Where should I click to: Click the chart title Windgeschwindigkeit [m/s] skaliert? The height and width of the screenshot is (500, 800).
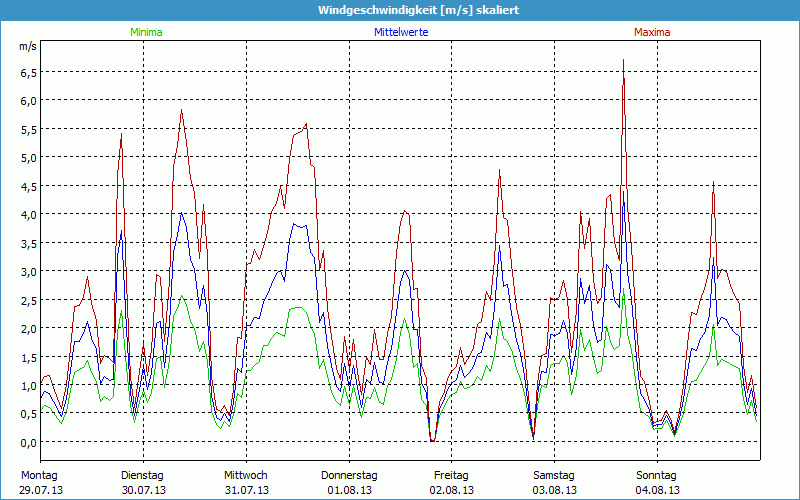(x=419, y=10)
